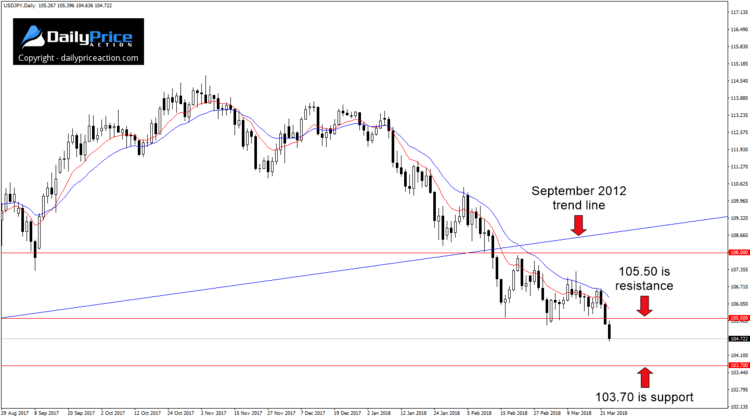Click the 9 Mar 2018 date label
The image size is (750, 419).
click(579, 413)
